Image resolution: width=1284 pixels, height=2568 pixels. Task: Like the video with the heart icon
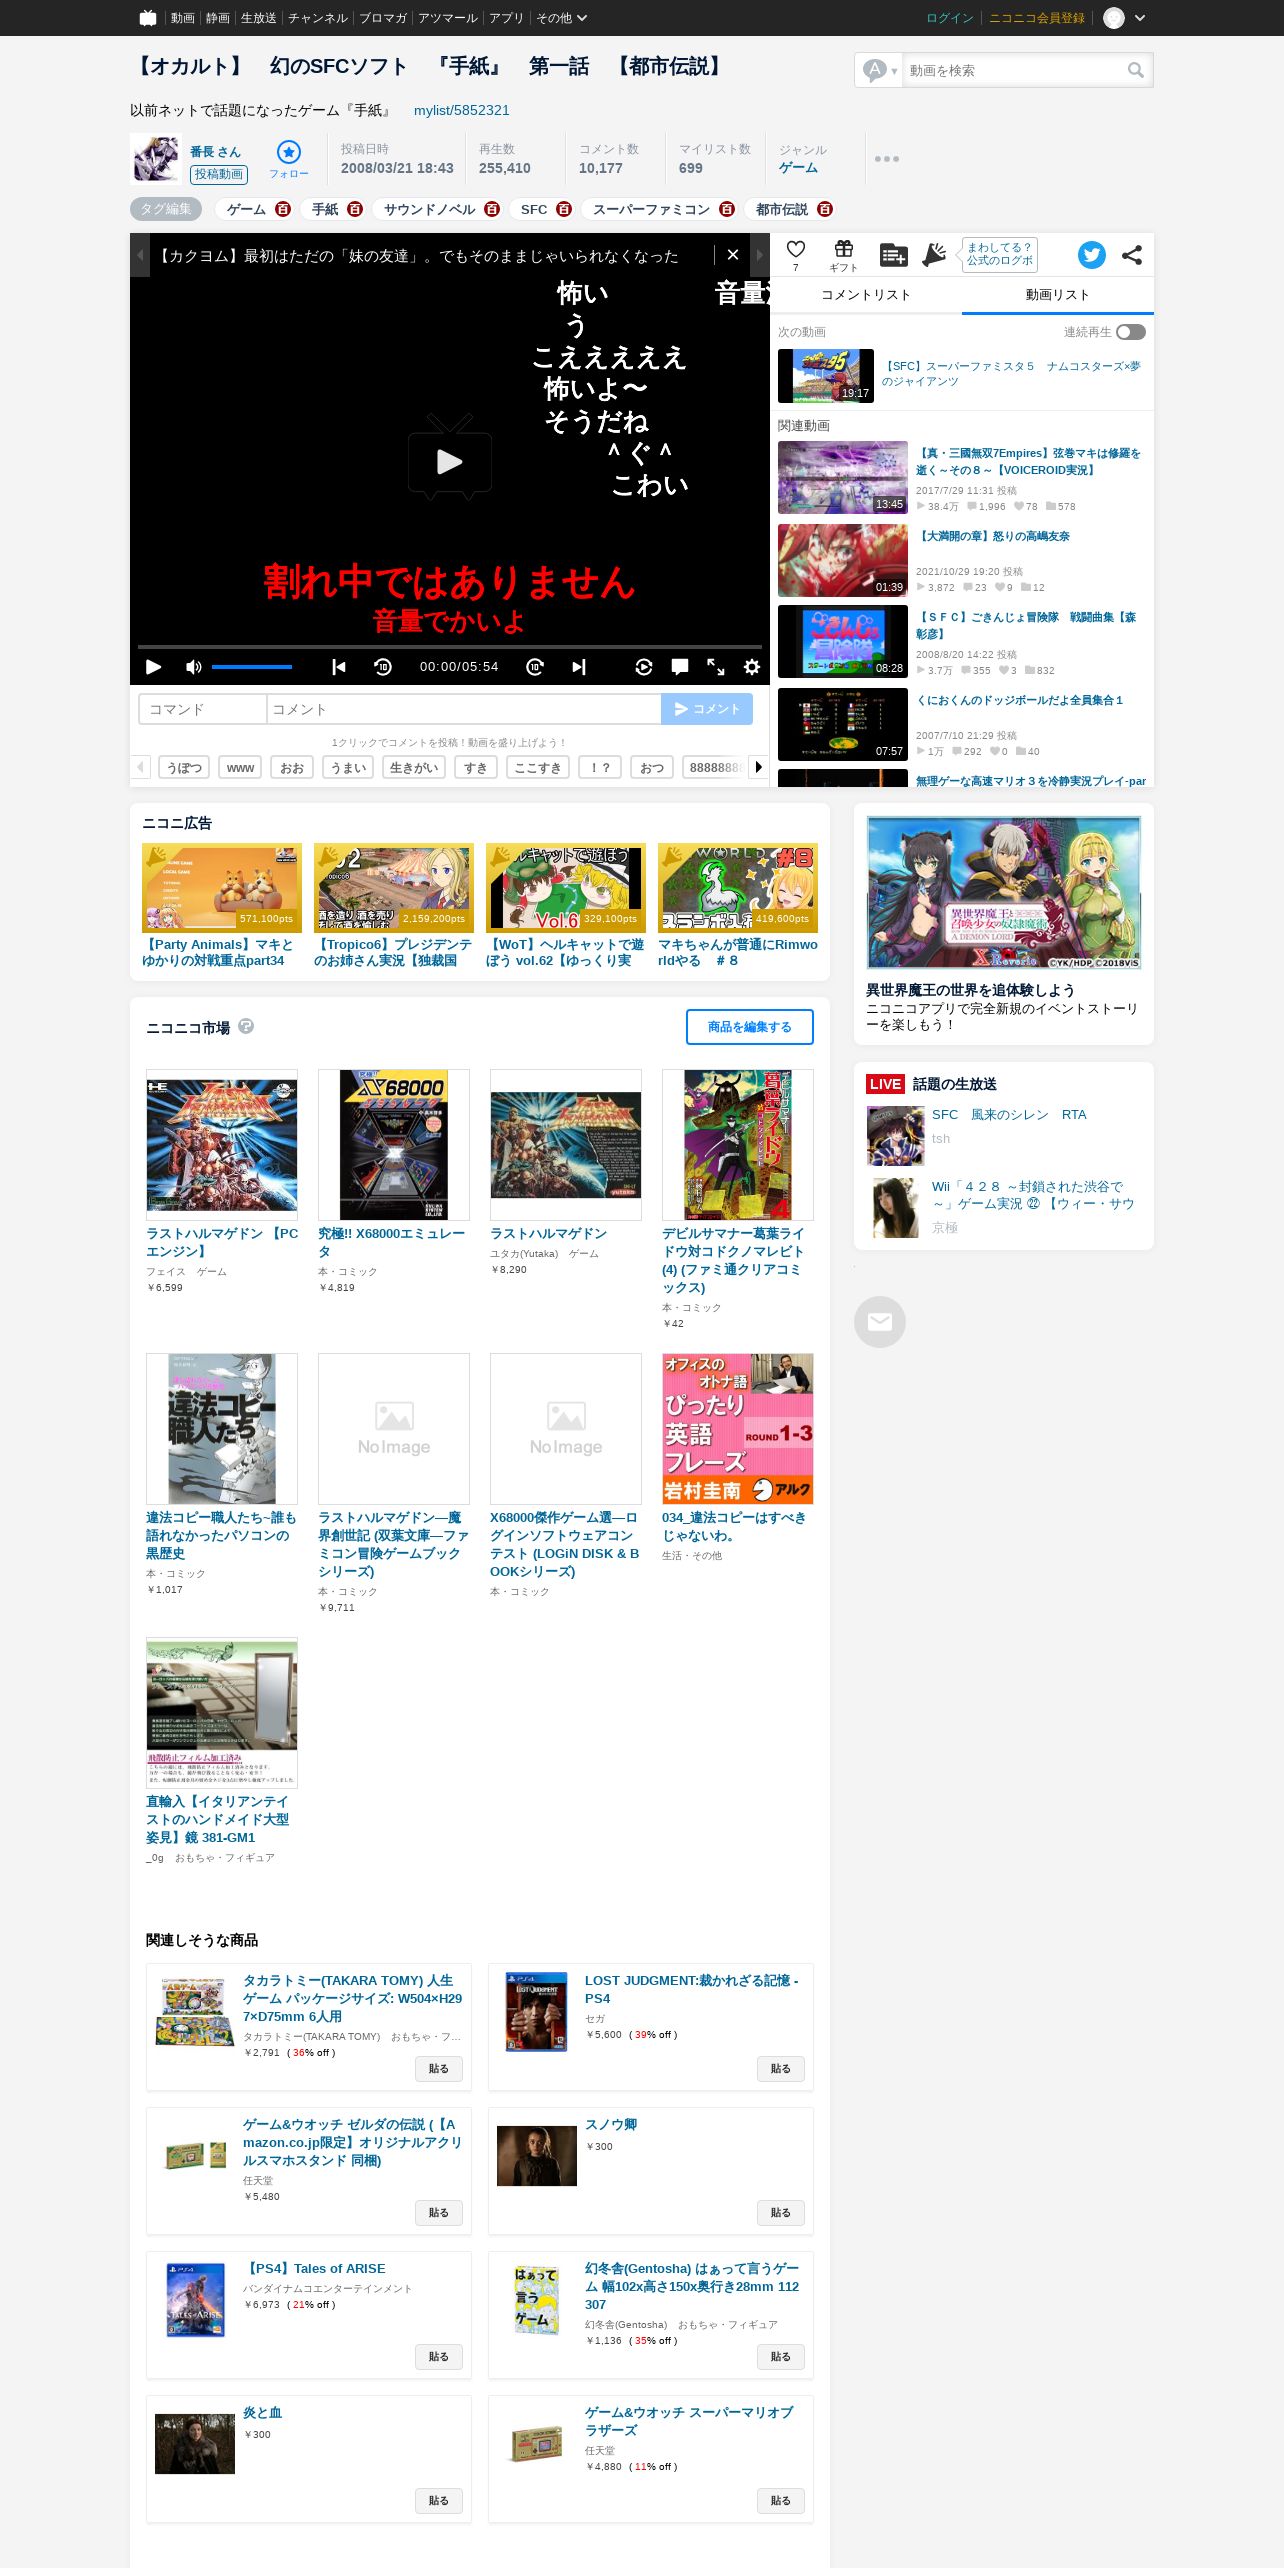796,249
